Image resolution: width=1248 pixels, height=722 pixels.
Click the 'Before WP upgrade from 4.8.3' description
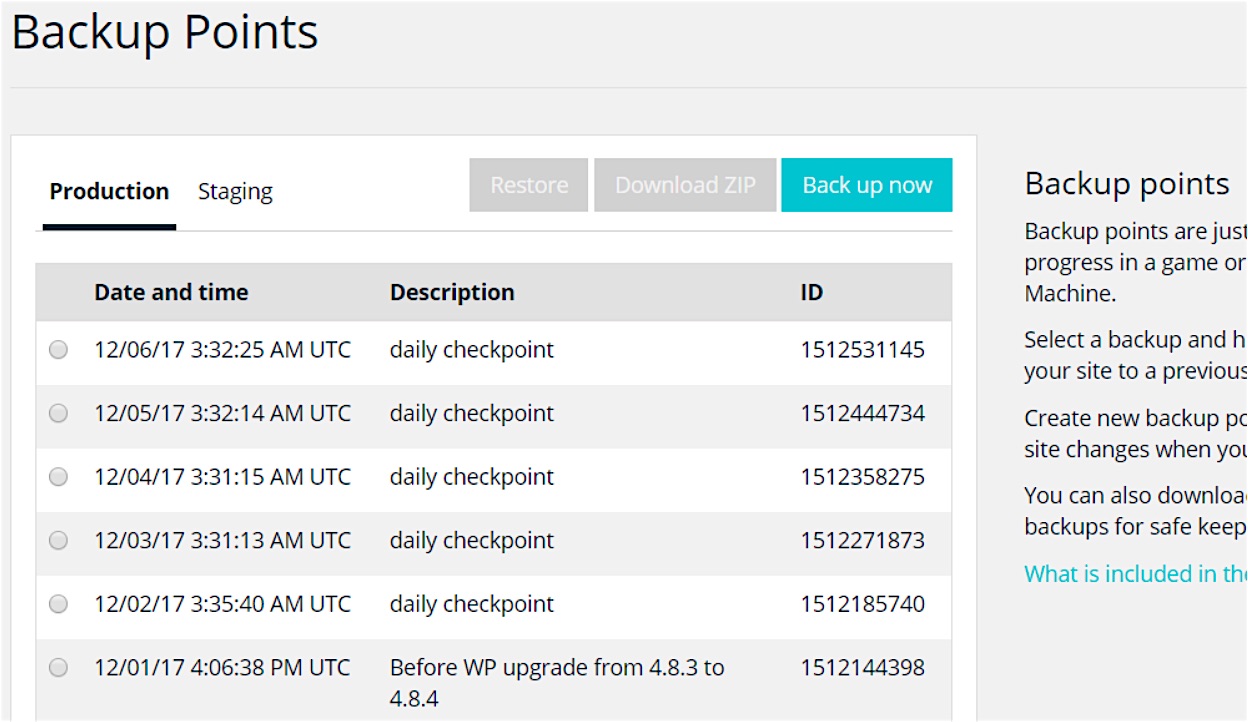pyautogui.click(x=557, y=682)
